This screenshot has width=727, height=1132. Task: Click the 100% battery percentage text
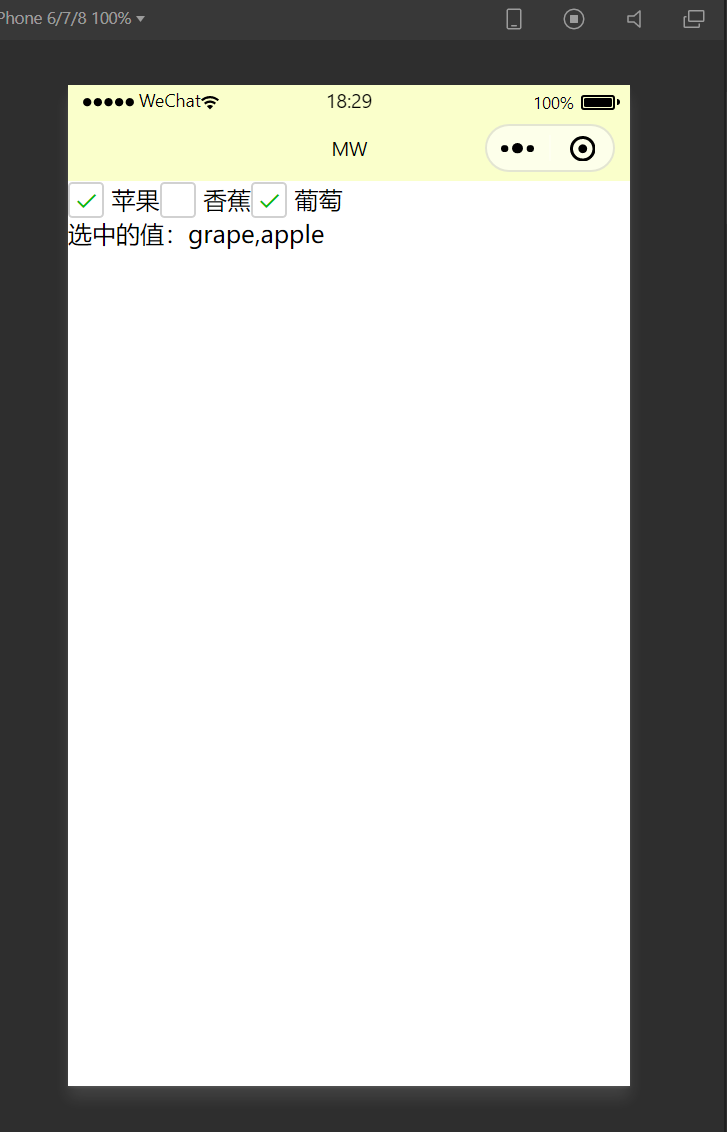tap(554, 103)
